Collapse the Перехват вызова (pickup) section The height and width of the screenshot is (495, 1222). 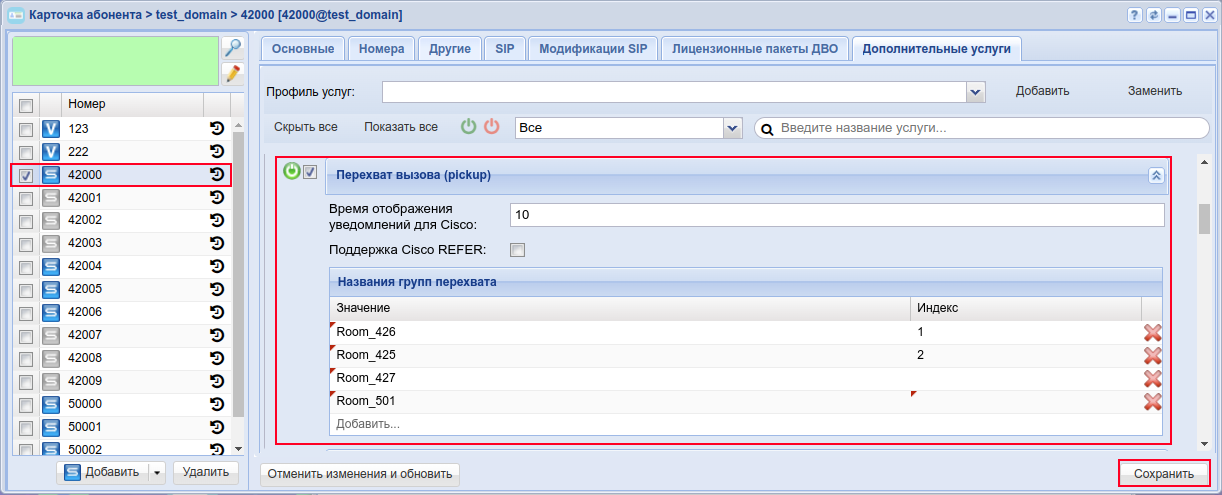[x=1156, y=175]
